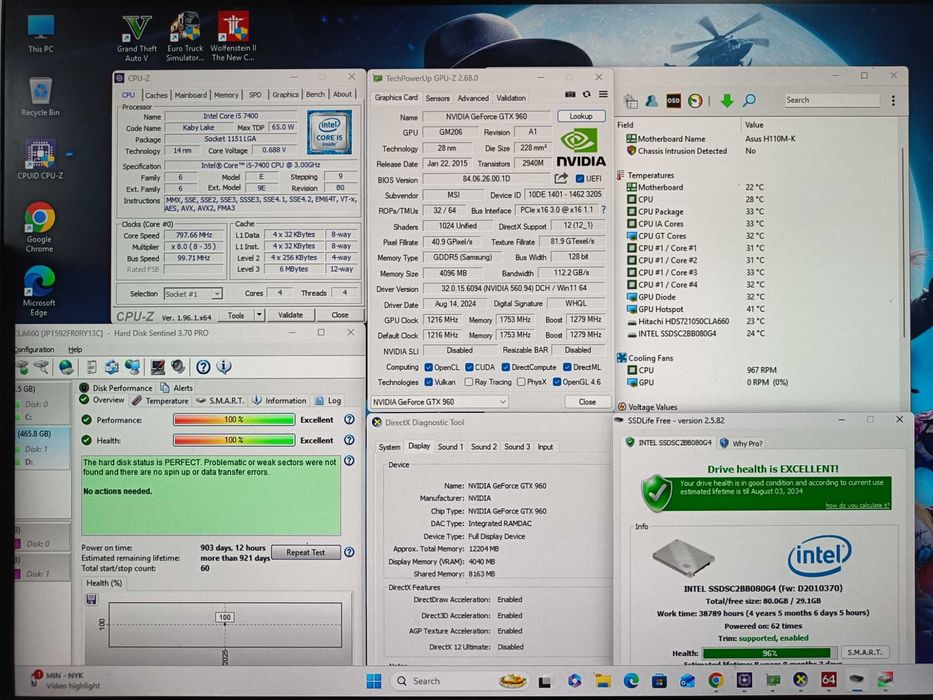933x700 pixels.
Task: Open the Tools dropdown arrow in CPU-Z
Action: tap(259, 315)
